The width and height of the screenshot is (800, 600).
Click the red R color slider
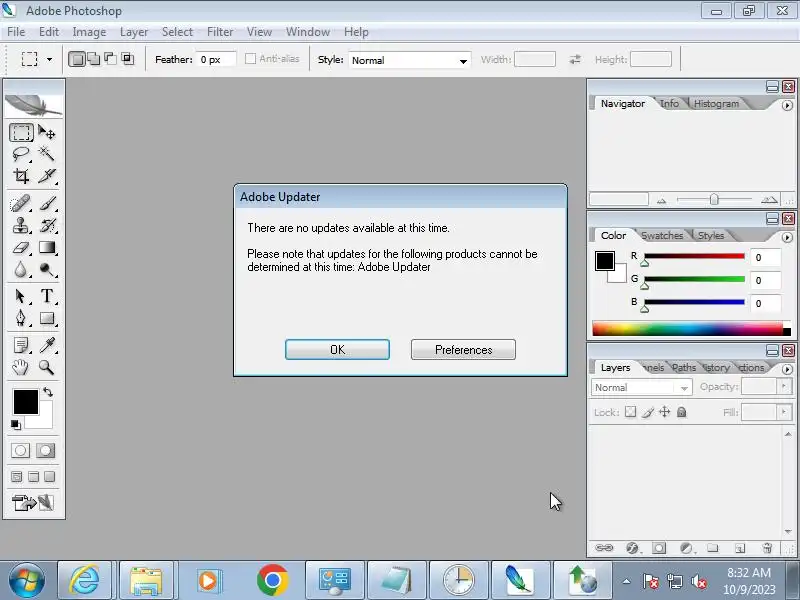[694, 256]
